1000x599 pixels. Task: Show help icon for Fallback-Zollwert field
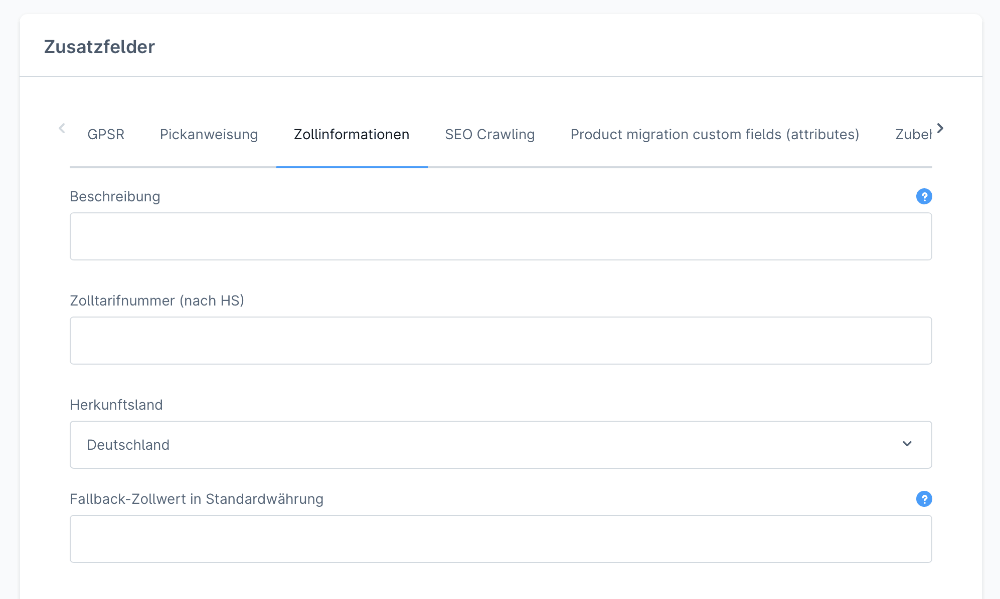coord(924,499)
